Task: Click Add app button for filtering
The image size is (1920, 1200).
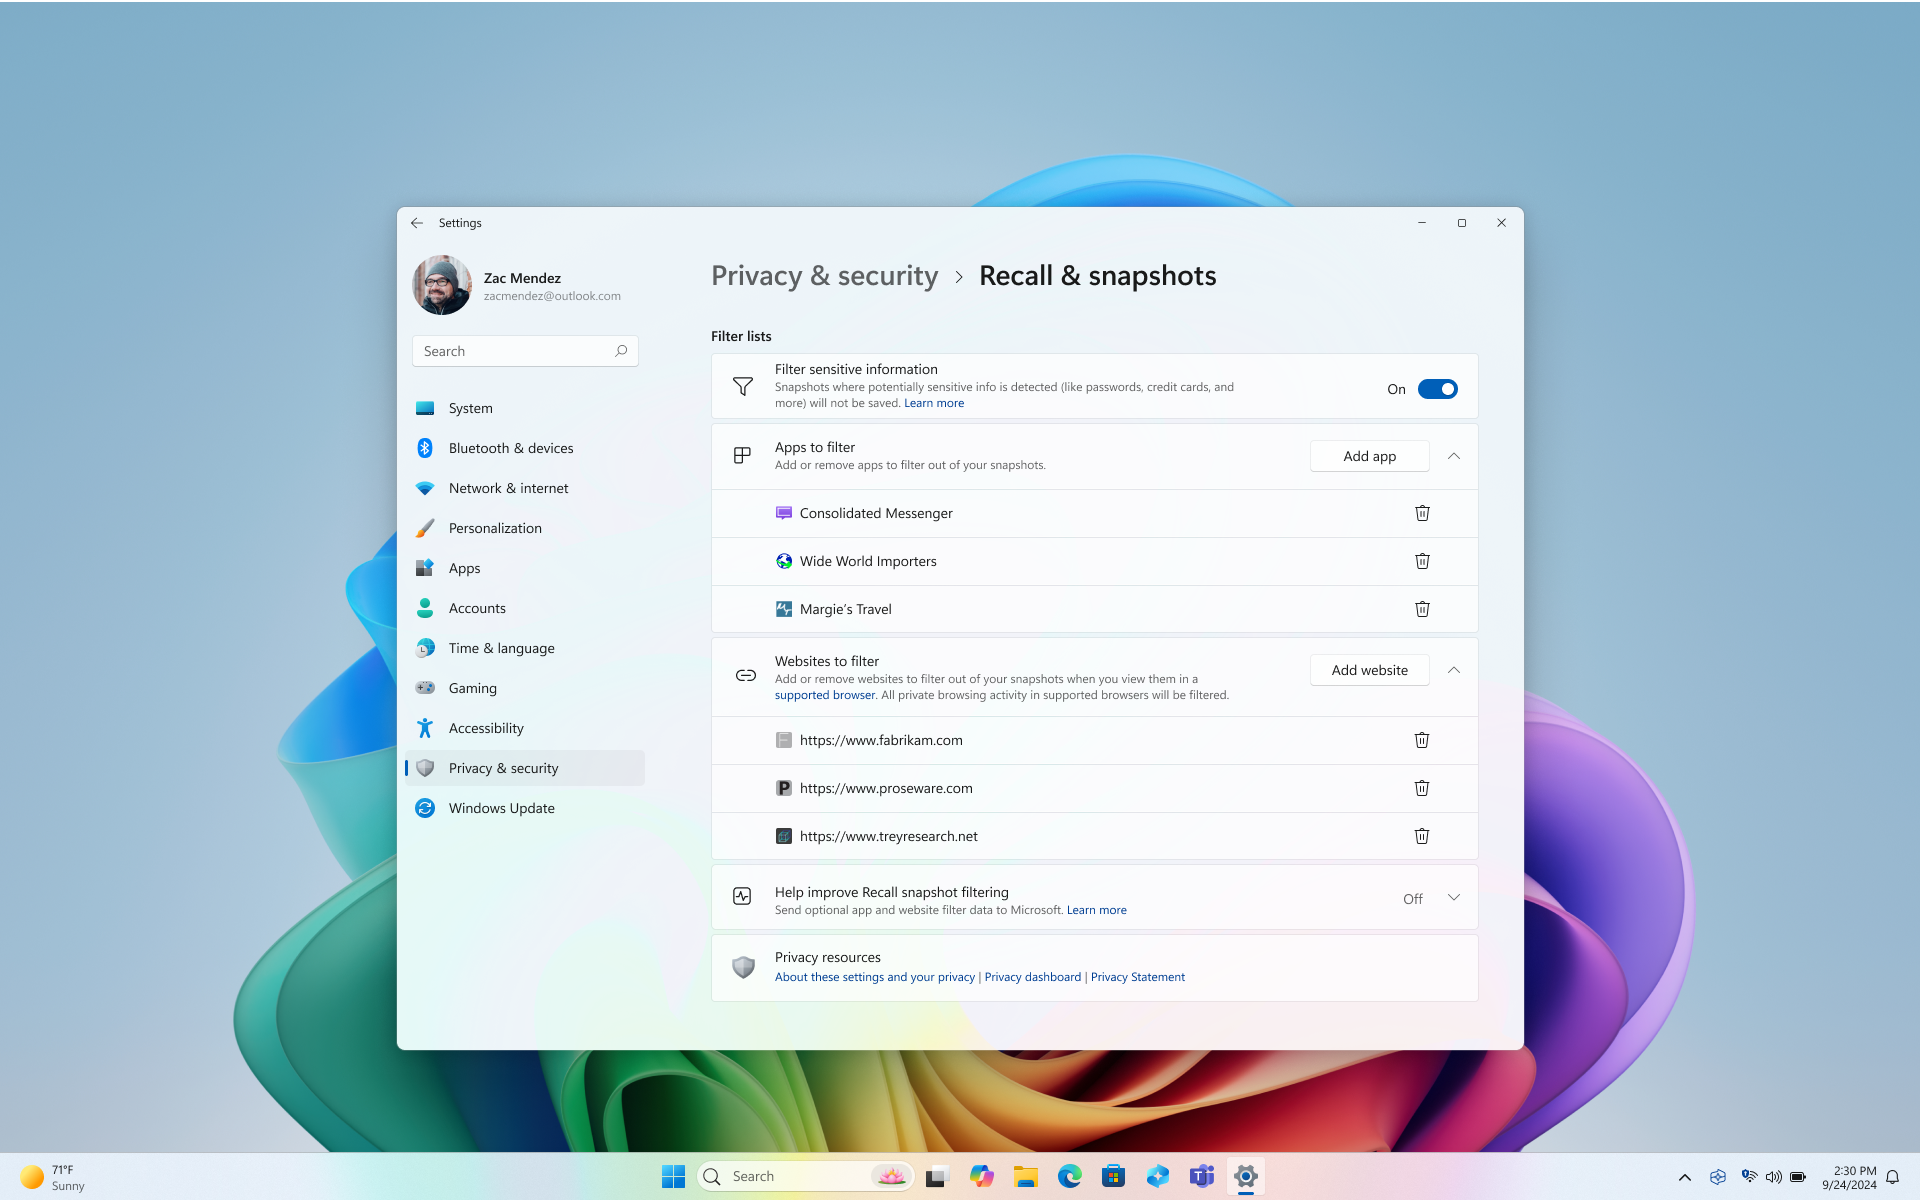Action: tap(1368, 455)
